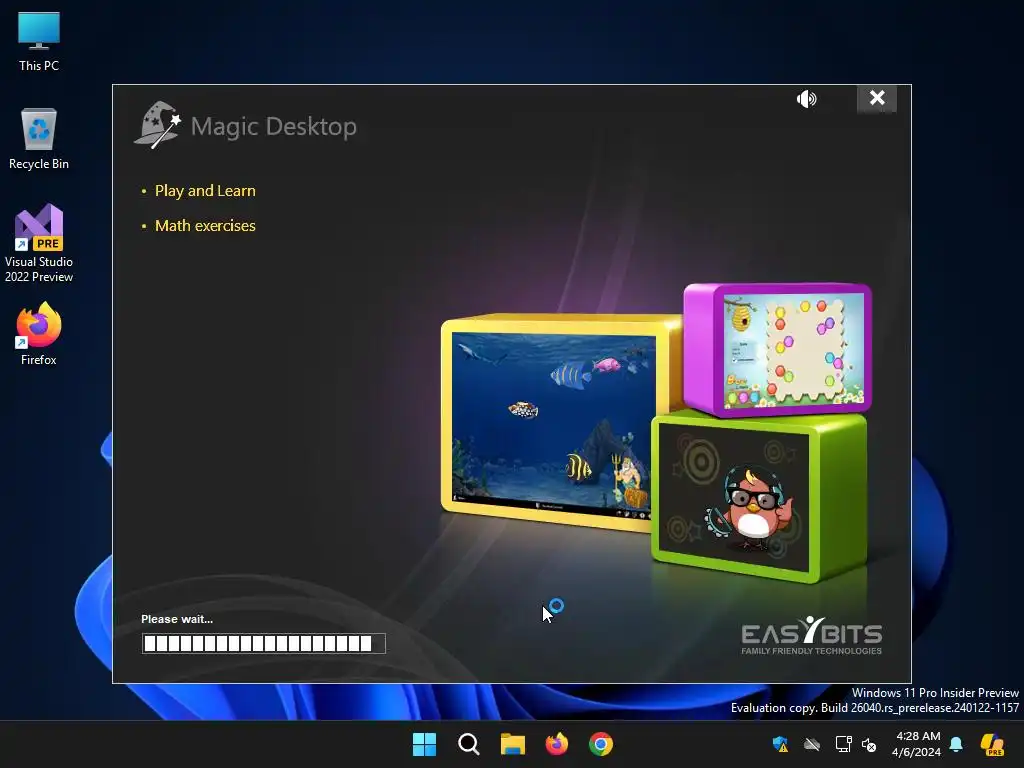This screenshot has width=1024, height=768.
Task: Close the Magic Desktop installer window
Action: point(876,98)
